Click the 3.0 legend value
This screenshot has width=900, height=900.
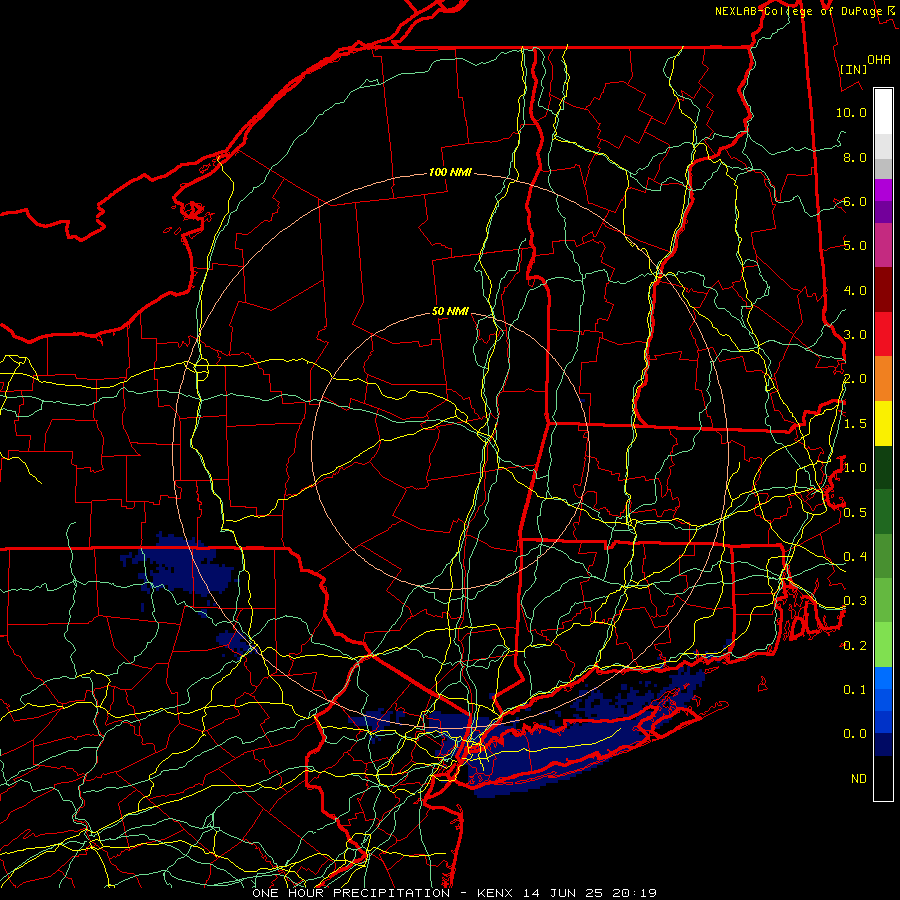click(855, 335)
